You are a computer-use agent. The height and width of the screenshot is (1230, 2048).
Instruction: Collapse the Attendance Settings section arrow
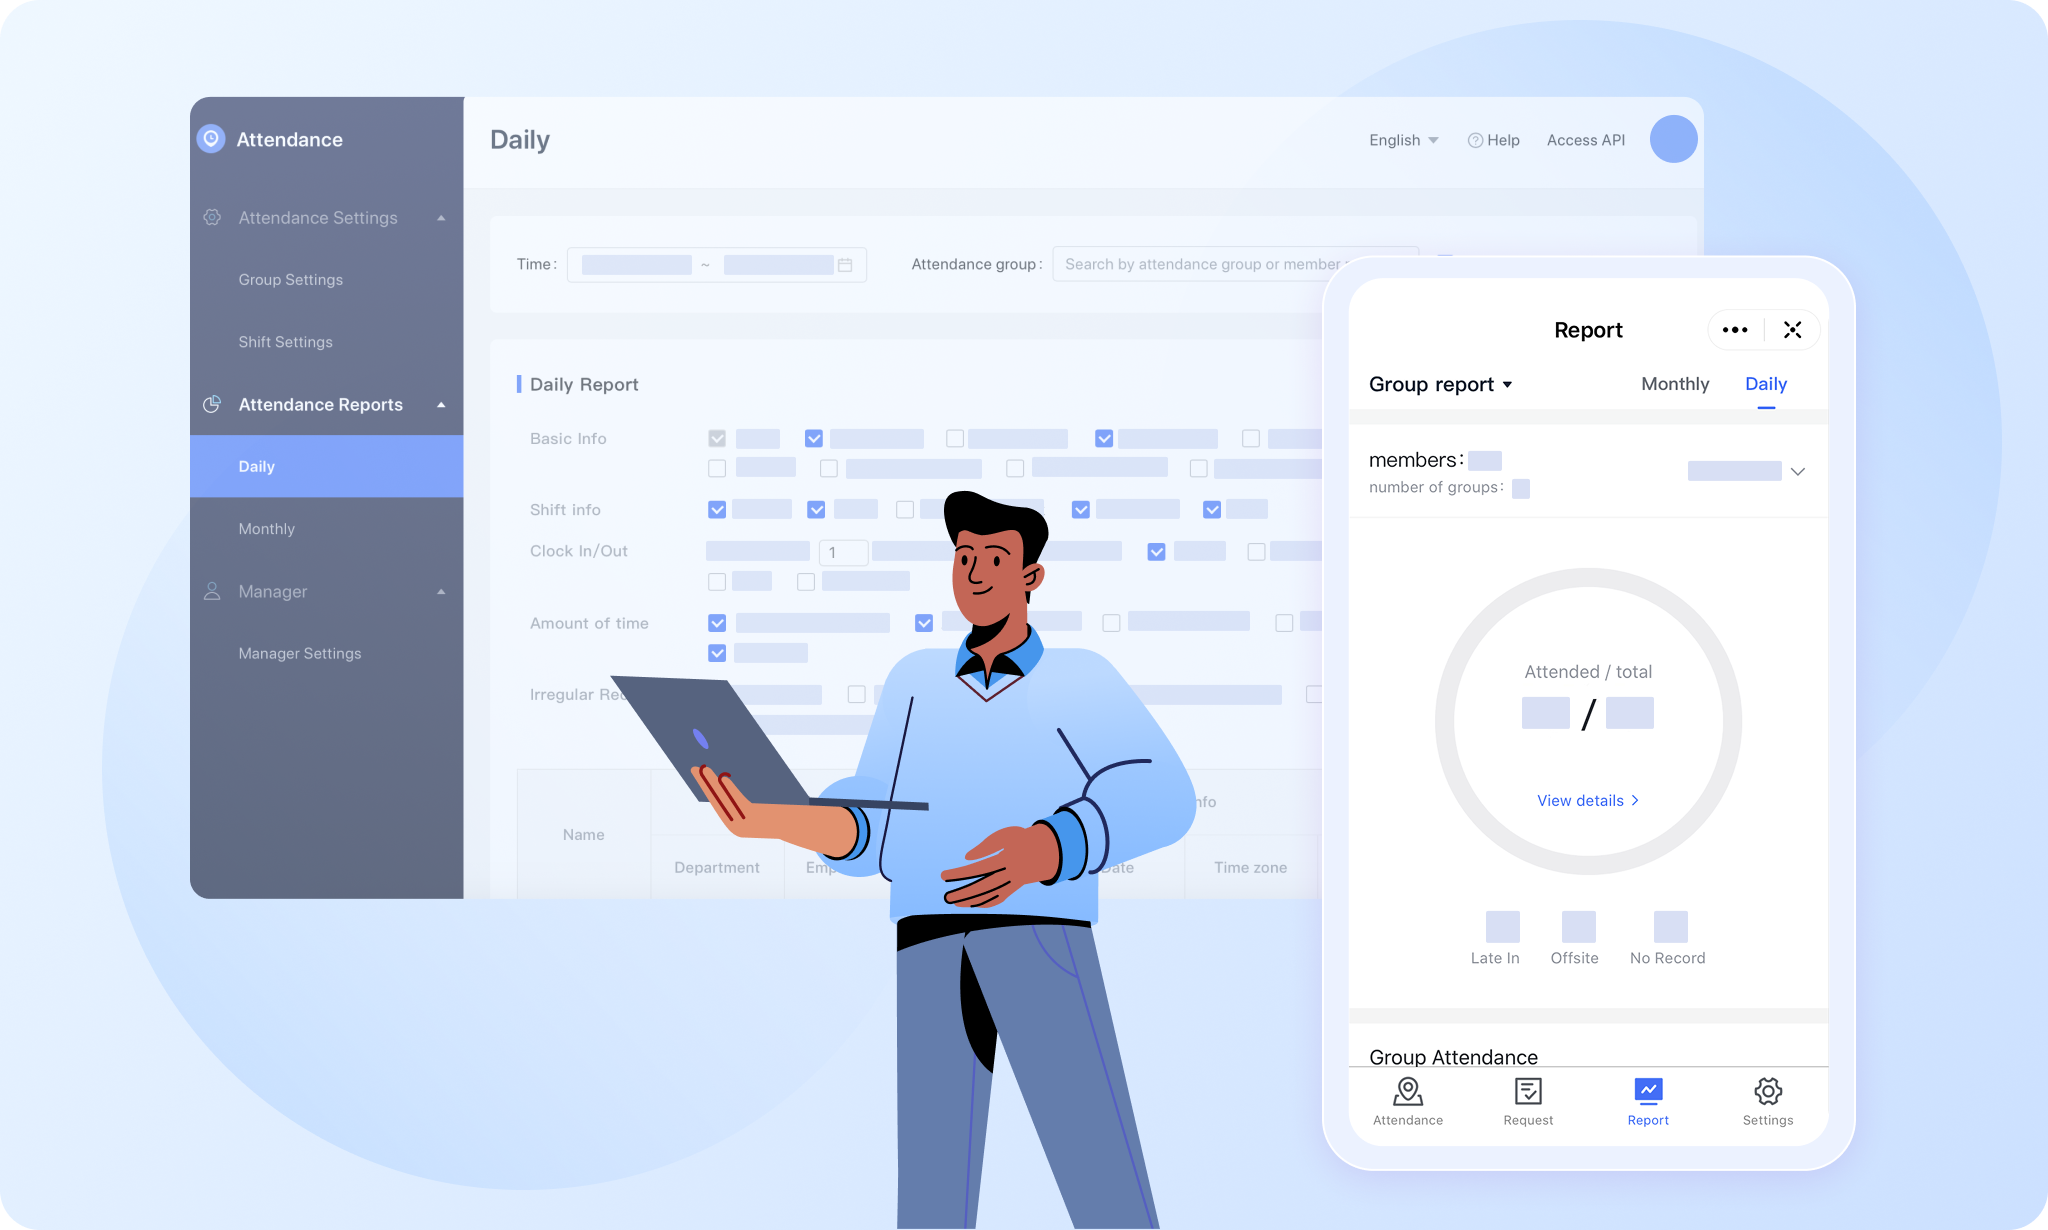point(441,218)
